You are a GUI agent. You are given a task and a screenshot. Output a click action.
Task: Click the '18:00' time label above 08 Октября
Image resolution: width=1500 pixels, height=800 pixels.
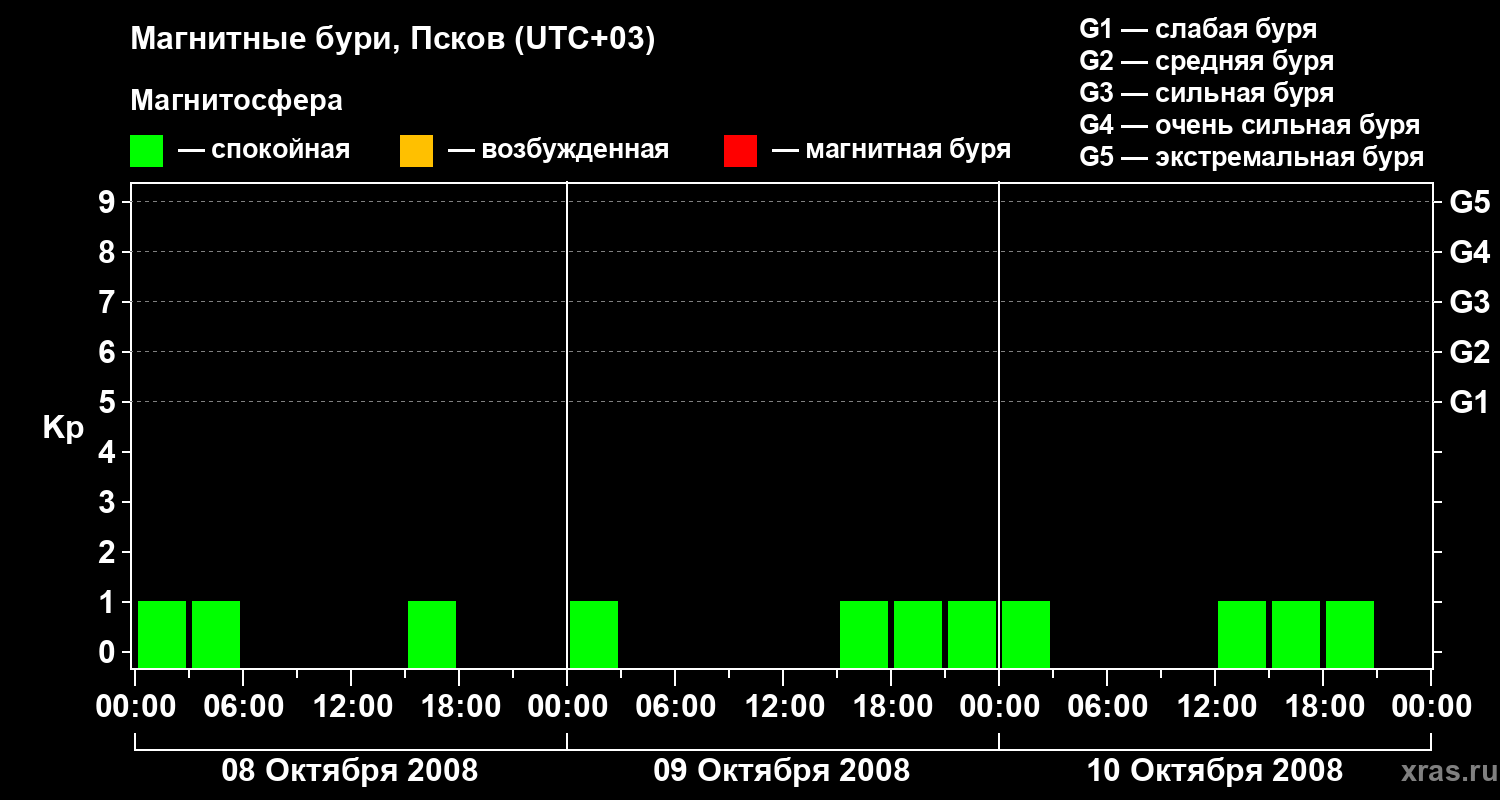pos(459,707)
